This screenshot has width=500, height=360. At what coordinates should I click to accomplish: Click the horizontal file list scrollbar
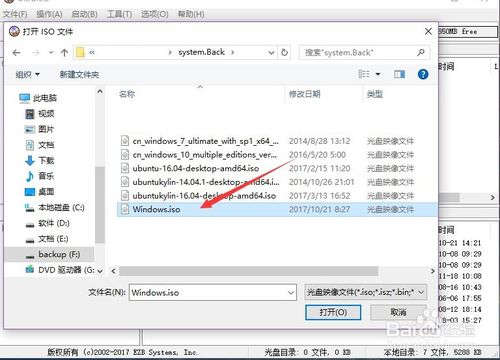pyautogui.click(x=249, y=271)
